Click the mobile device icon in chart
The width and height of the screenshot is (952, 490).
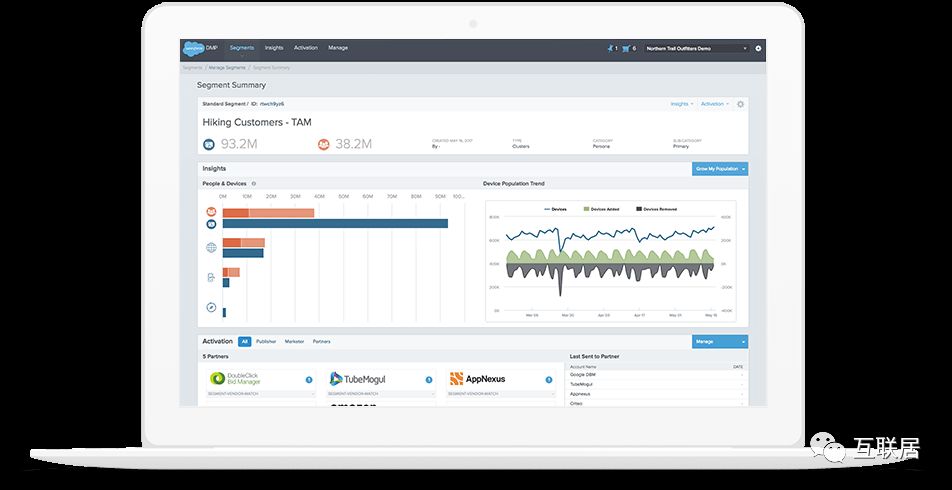click(x=211, y=277)
